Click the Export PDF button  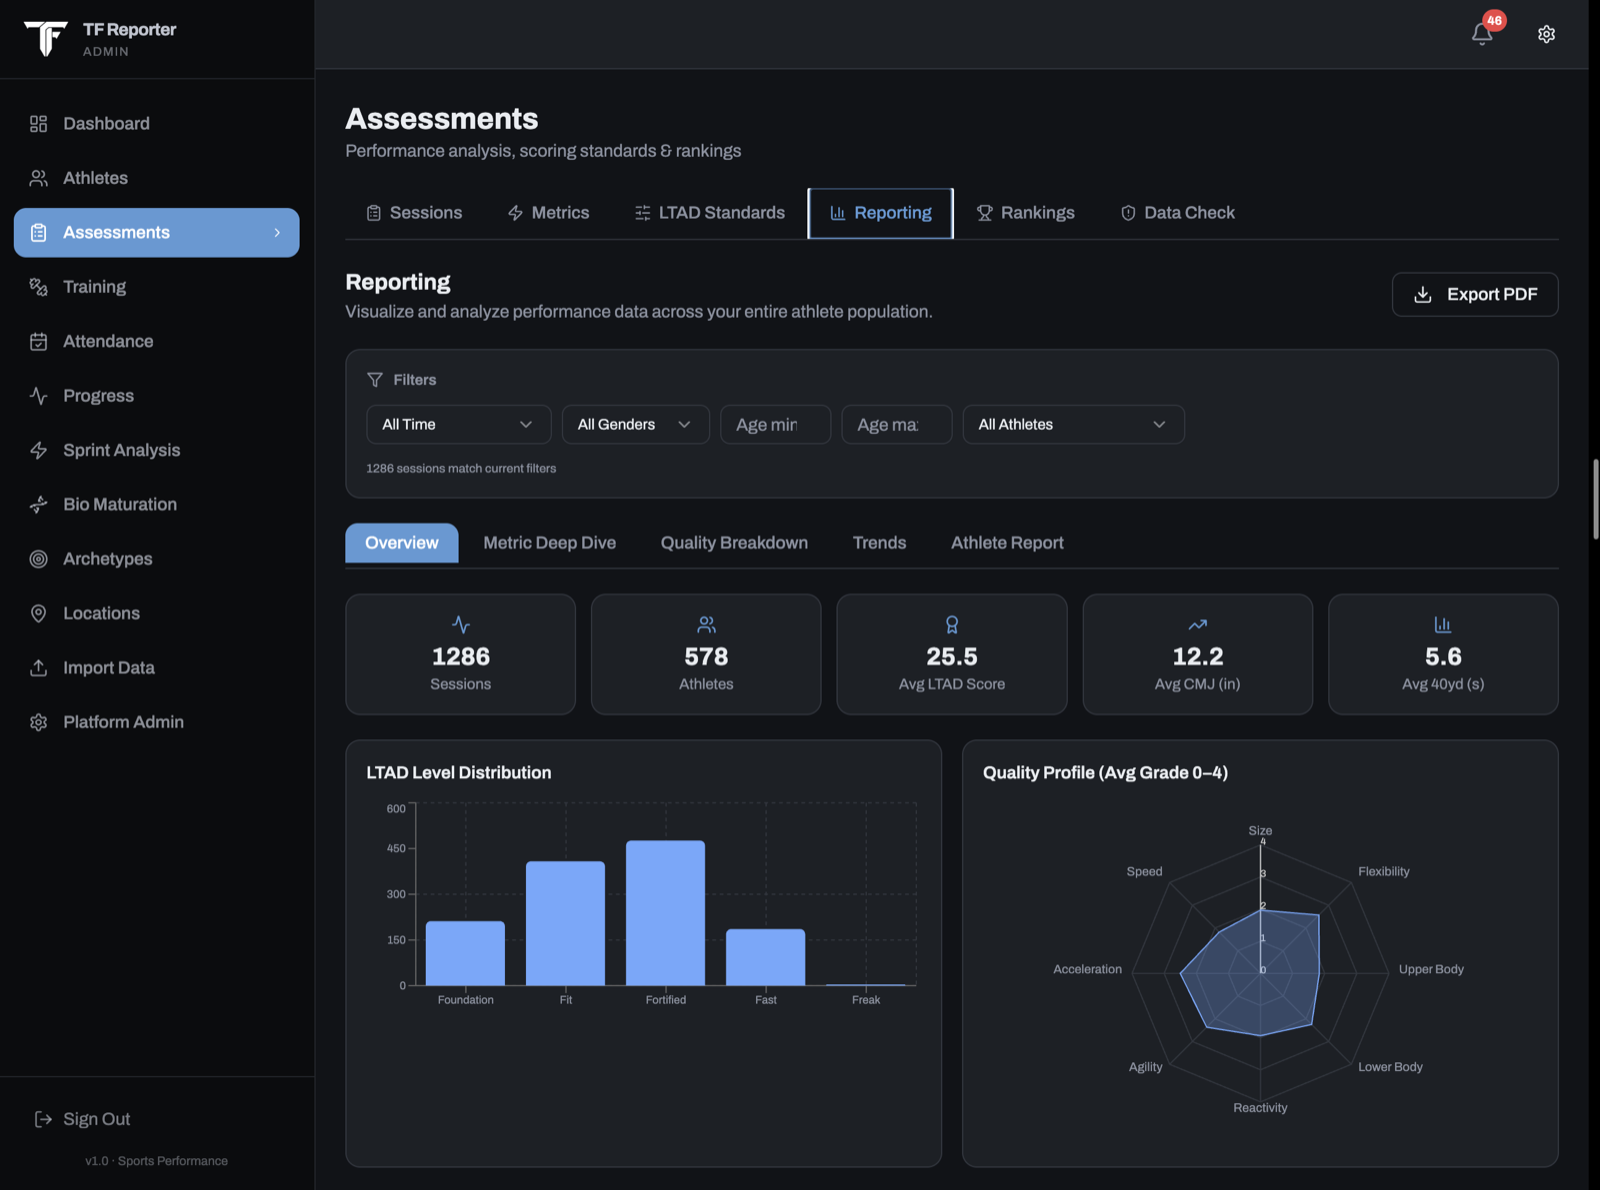pos(1474,295)
